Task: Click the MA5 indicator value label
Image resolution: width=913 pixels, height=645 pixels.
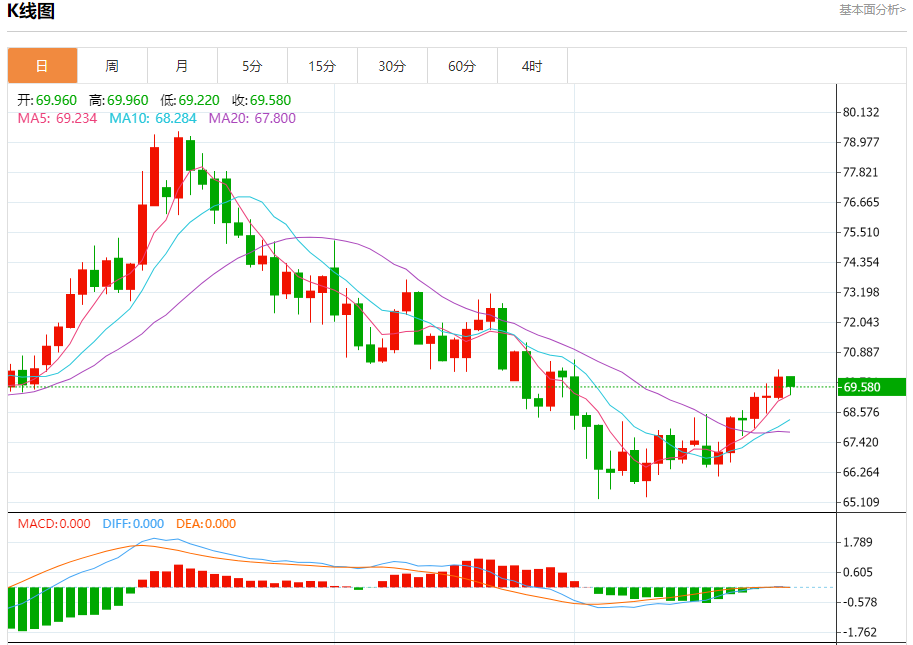Action: [x=57, y=118]
